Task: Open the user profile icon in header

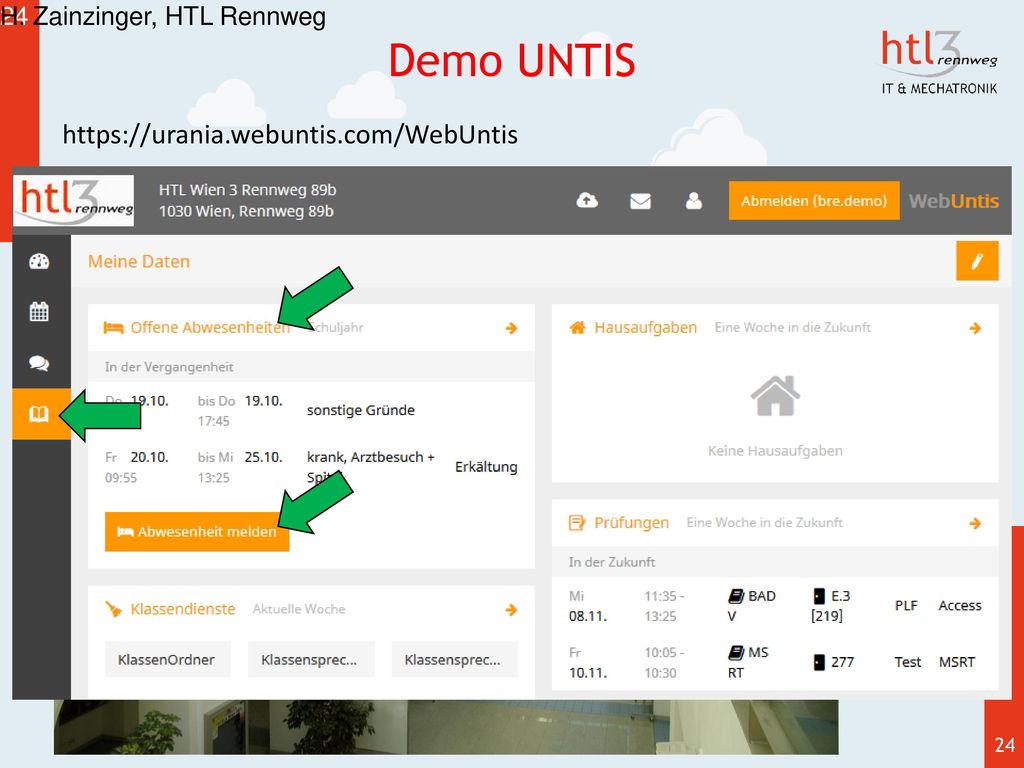Action: point(694,201)
